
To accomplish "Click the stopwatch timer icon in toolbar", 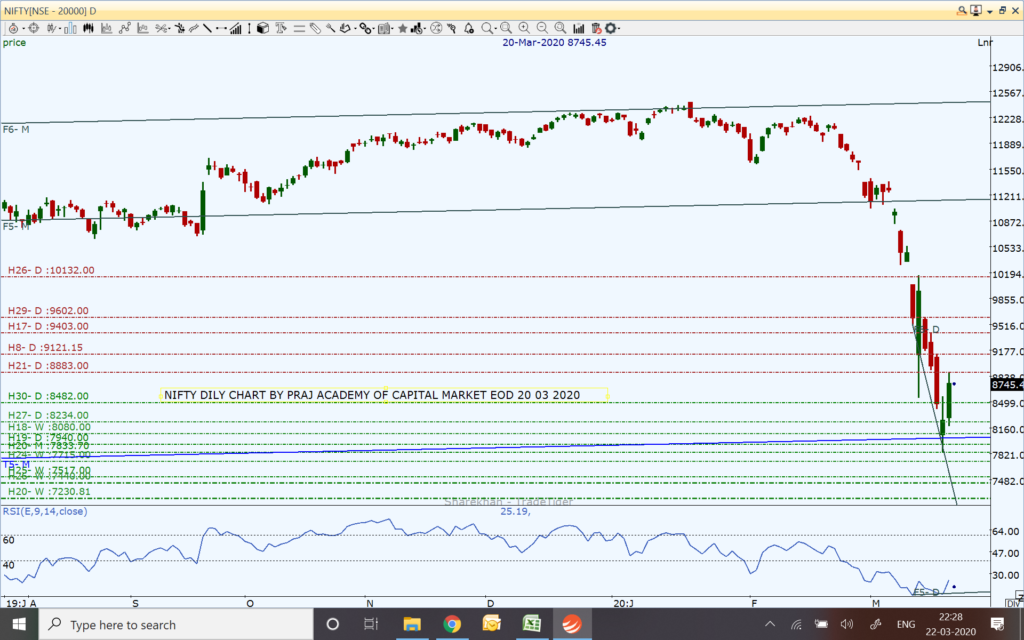I will coord(14,28).
